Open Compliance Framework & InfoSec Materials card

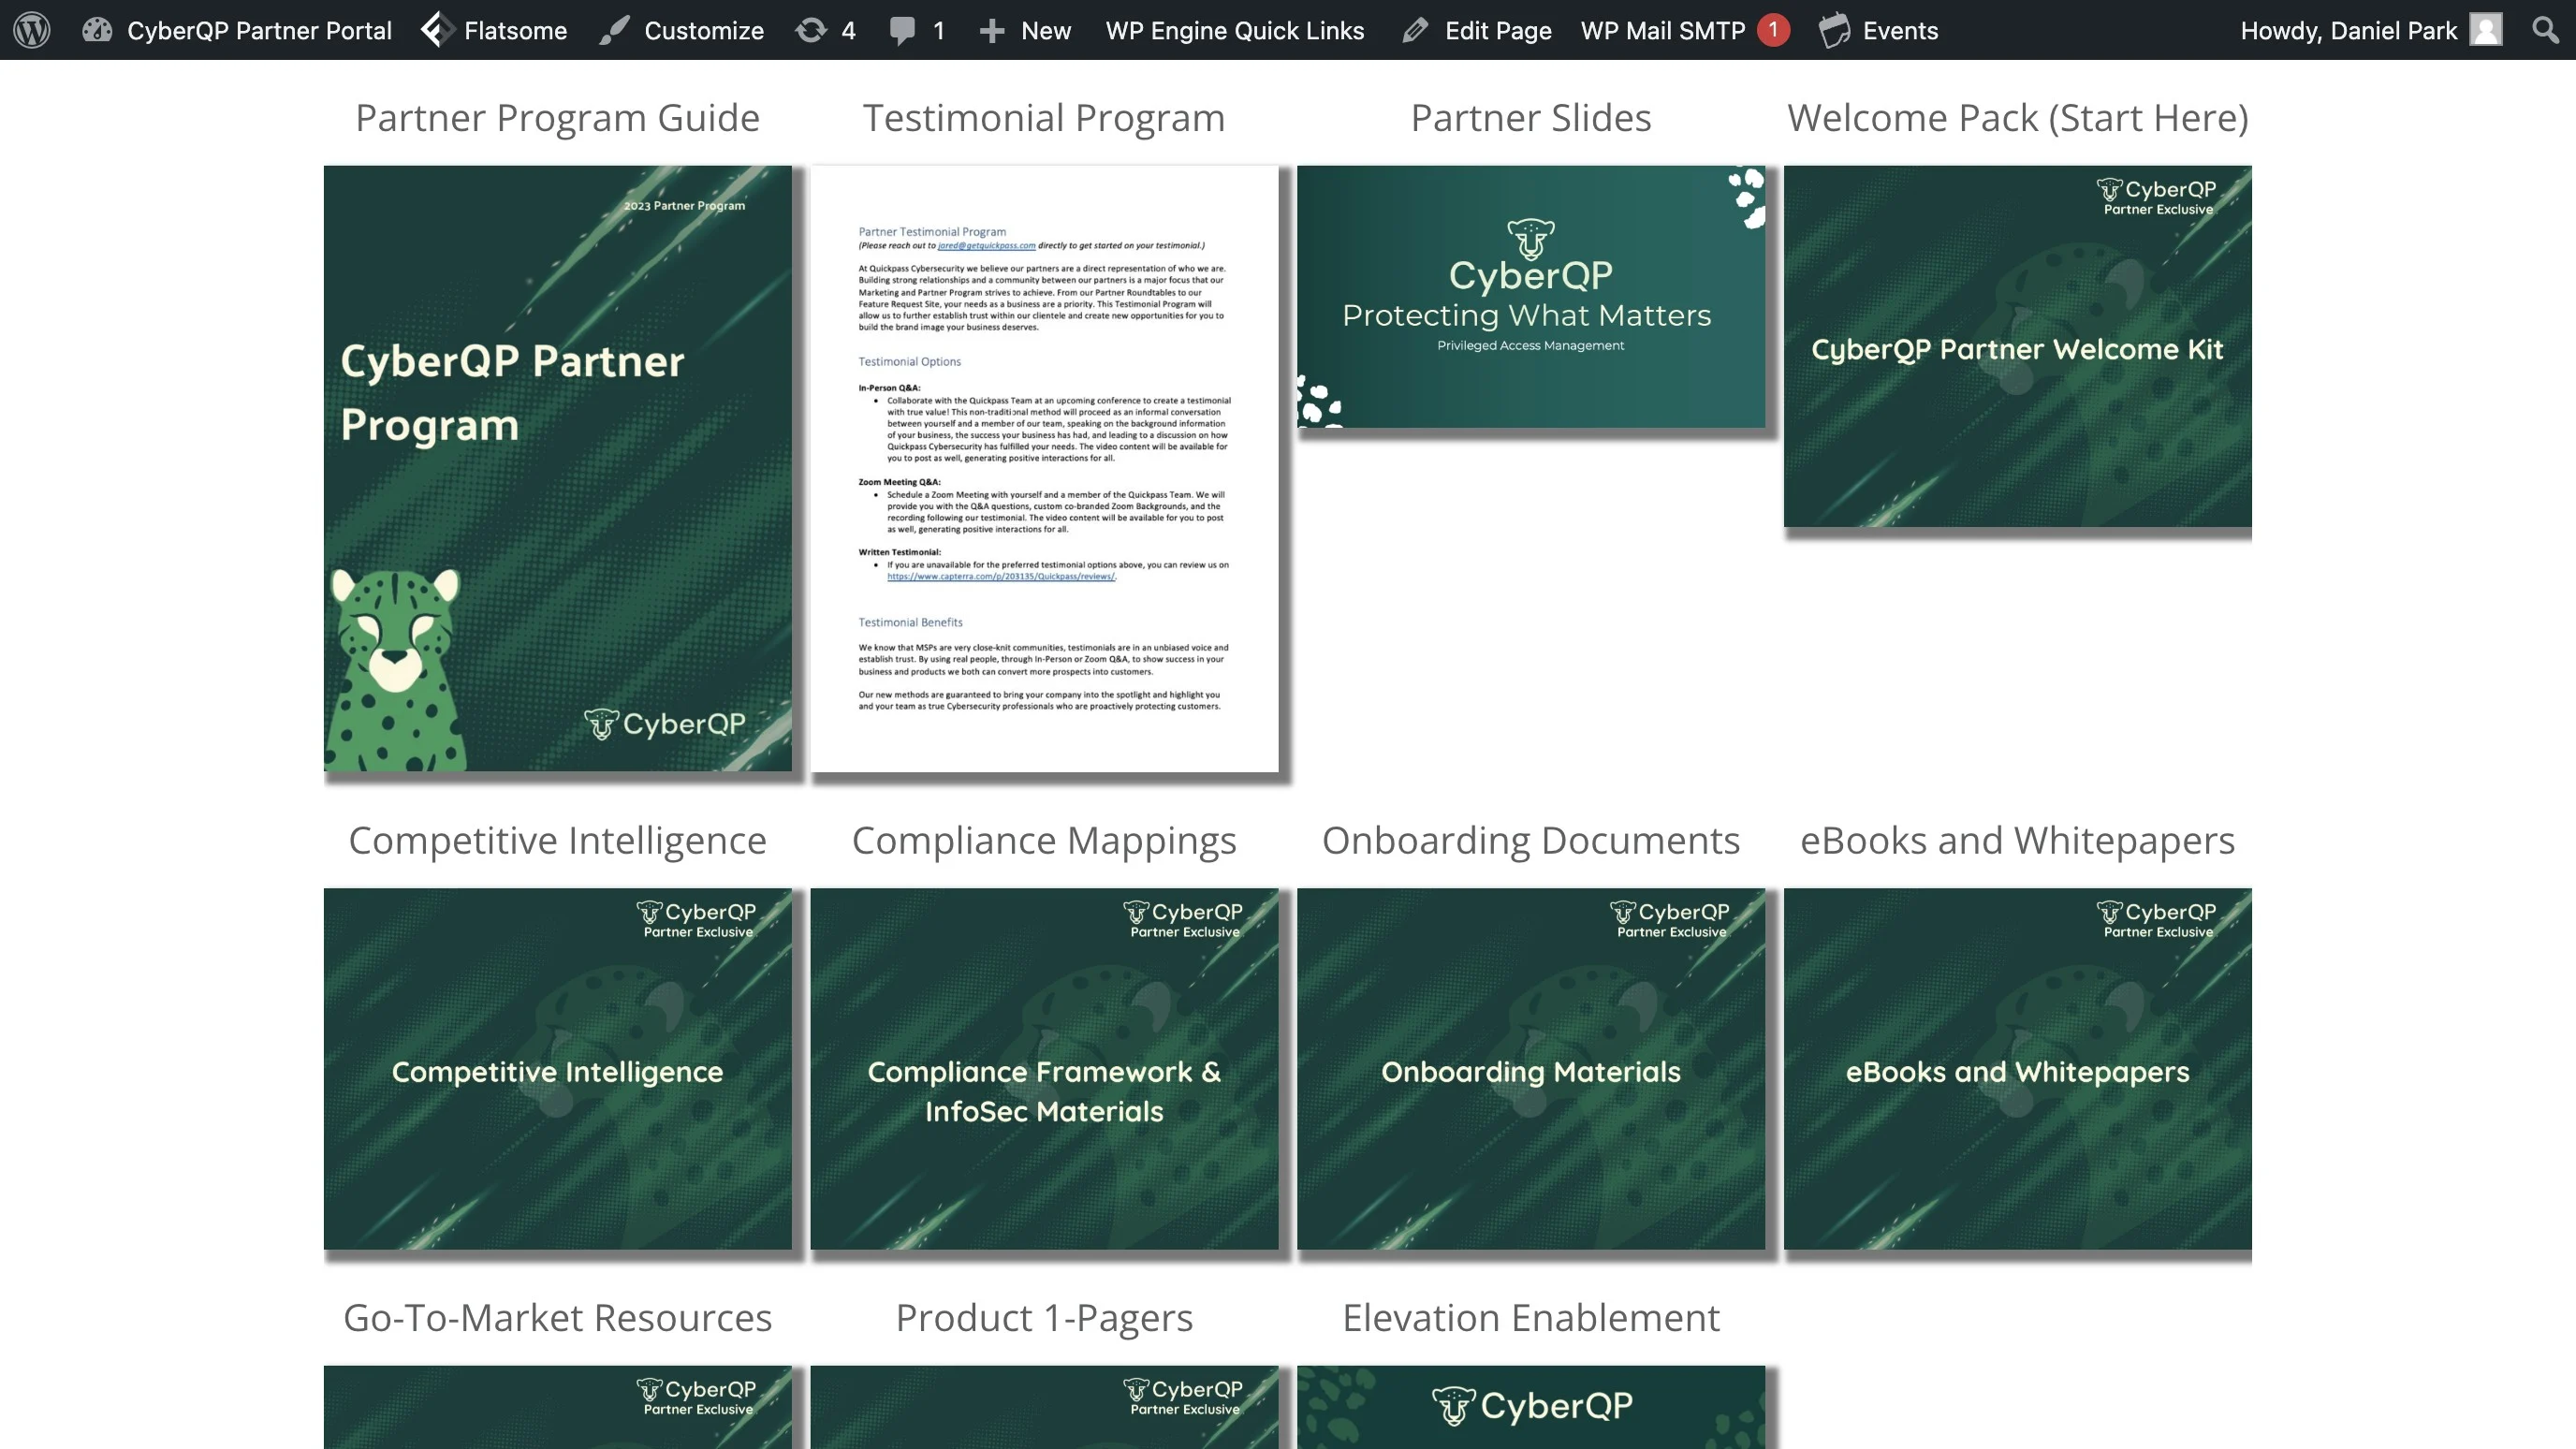[x=1044, y=1069]
